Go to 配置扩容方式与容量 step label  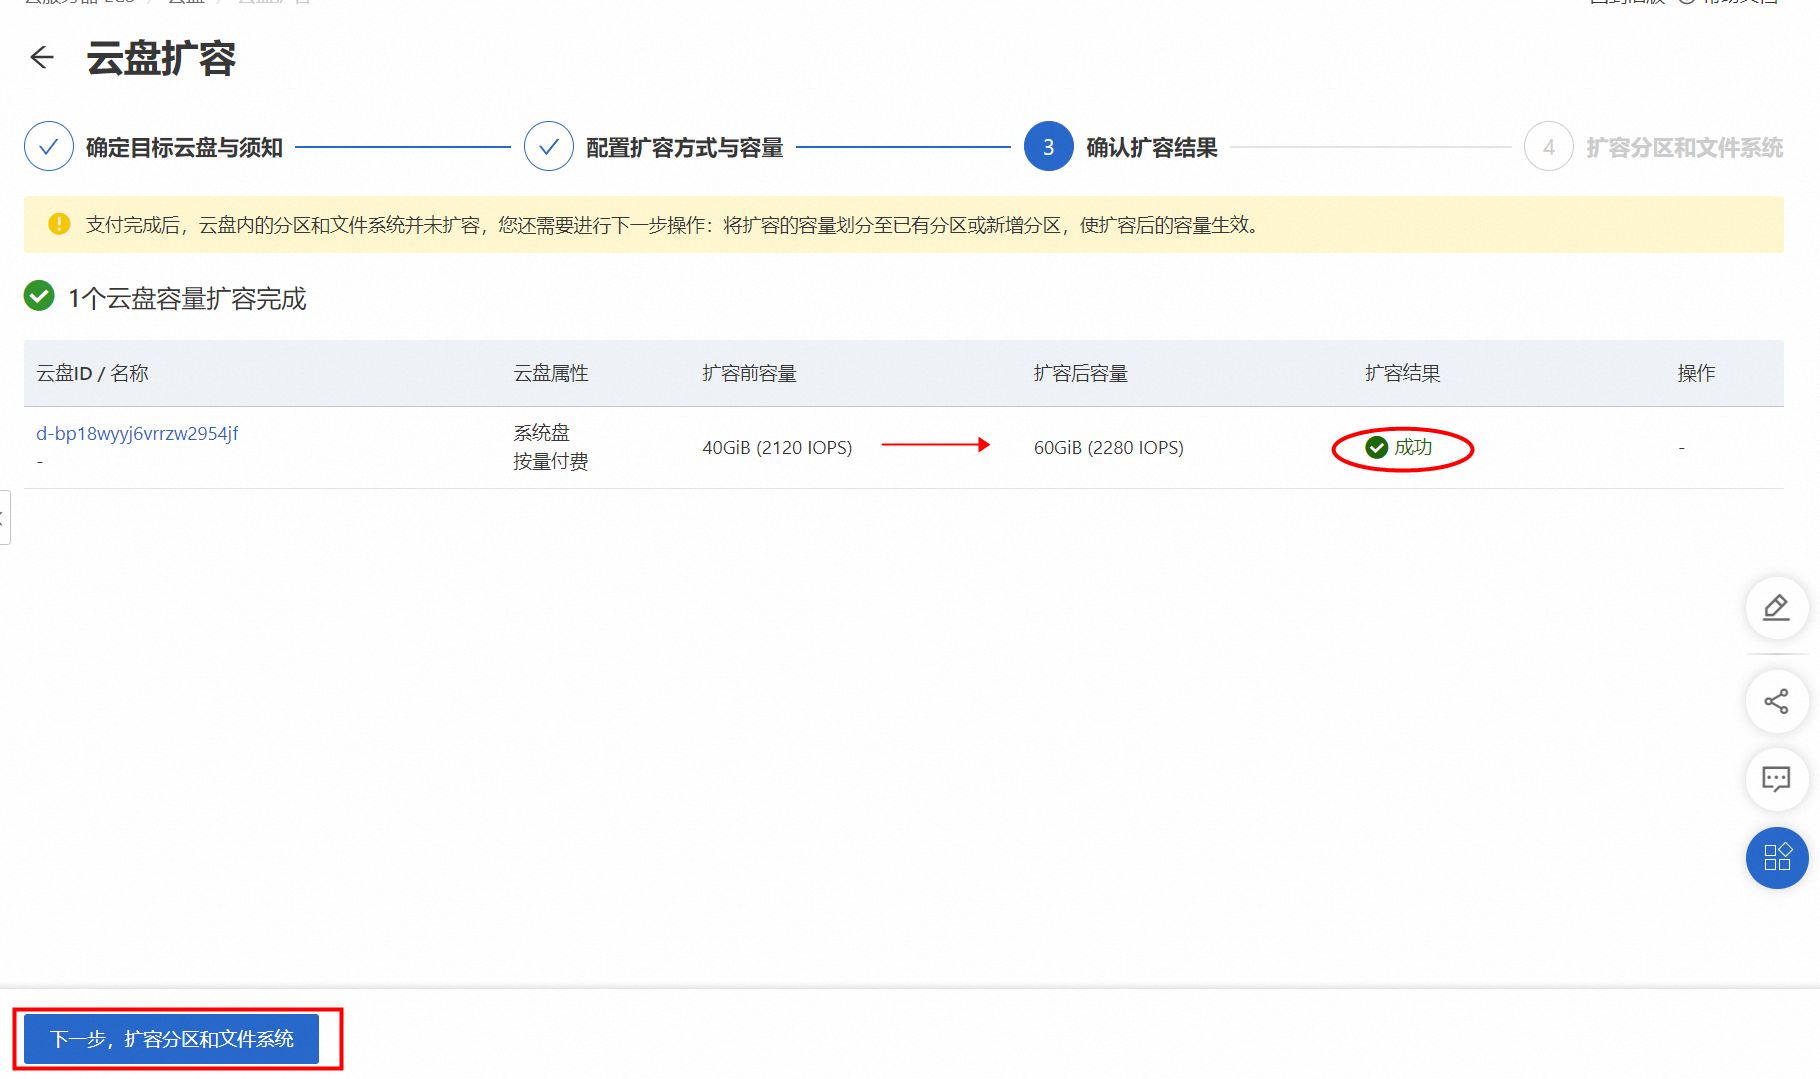point(684,148)
